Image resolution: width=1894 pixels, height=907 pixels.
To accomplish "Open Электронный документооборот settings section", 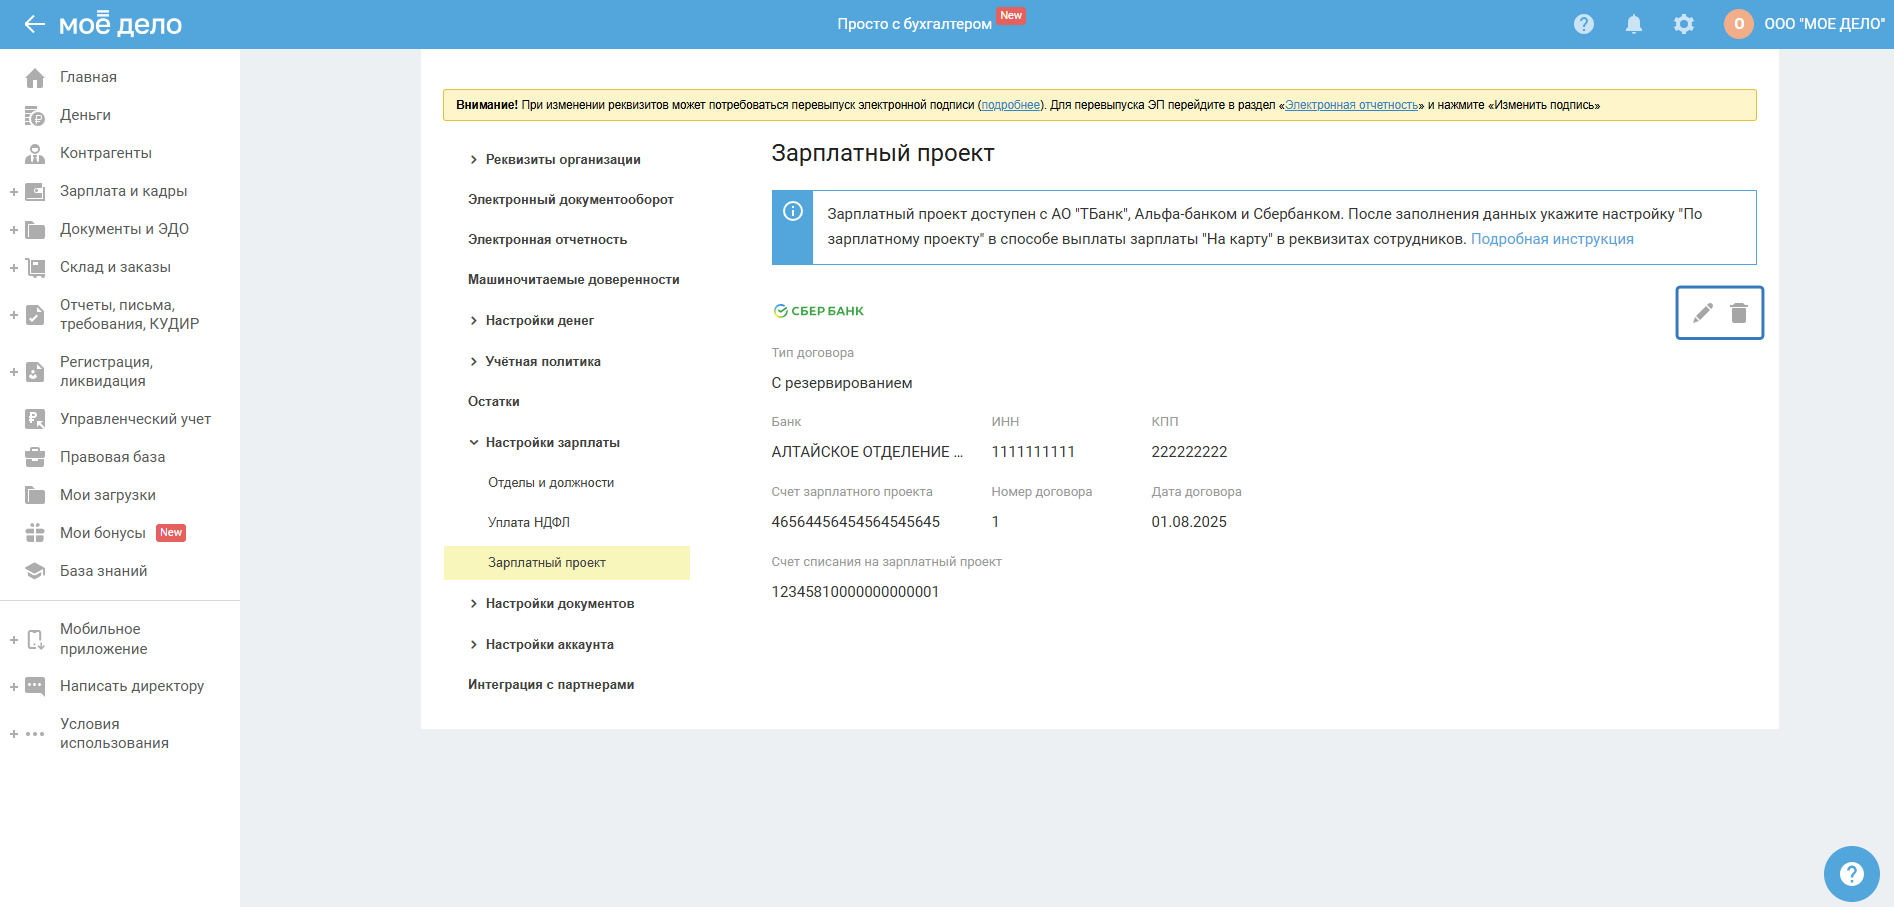I will 571,200.
